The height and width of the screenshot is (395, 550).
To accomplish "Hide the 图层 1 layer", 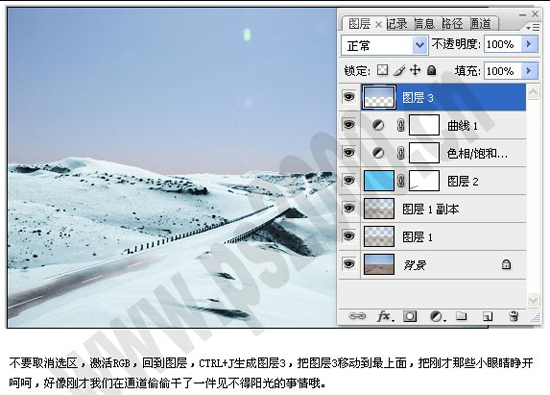I will [349, 236].
